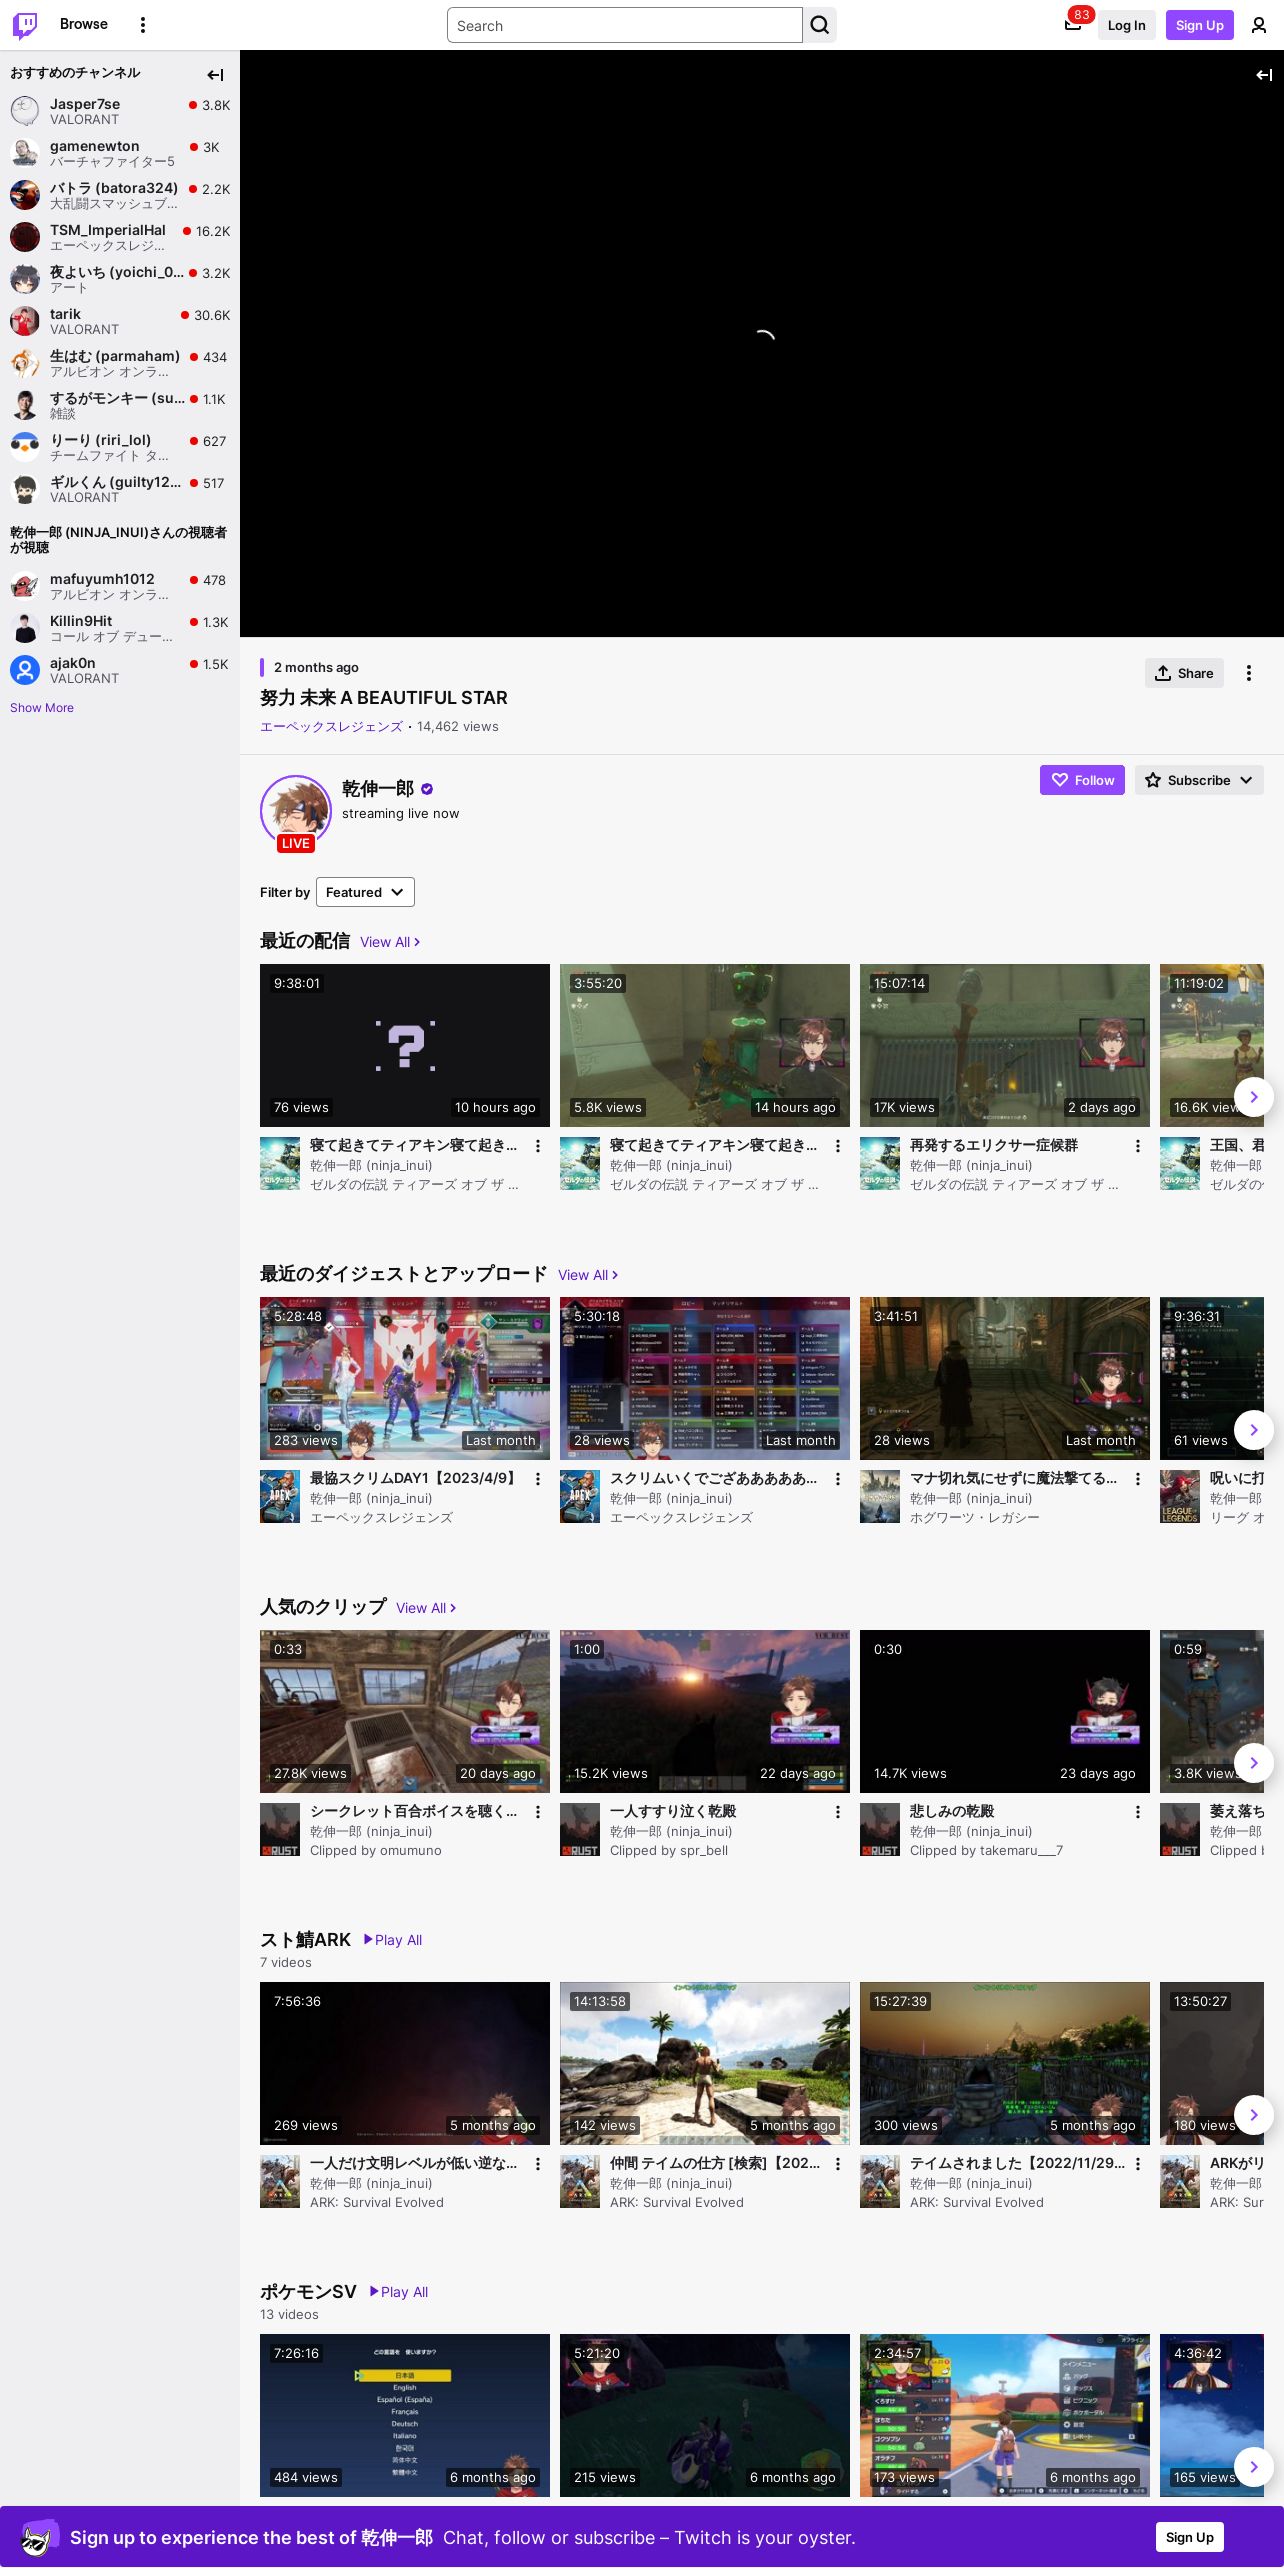Click Sign Up in the purple banner
This screenshot has height=2568, width=1284.
click(x=1190, y=2537)
